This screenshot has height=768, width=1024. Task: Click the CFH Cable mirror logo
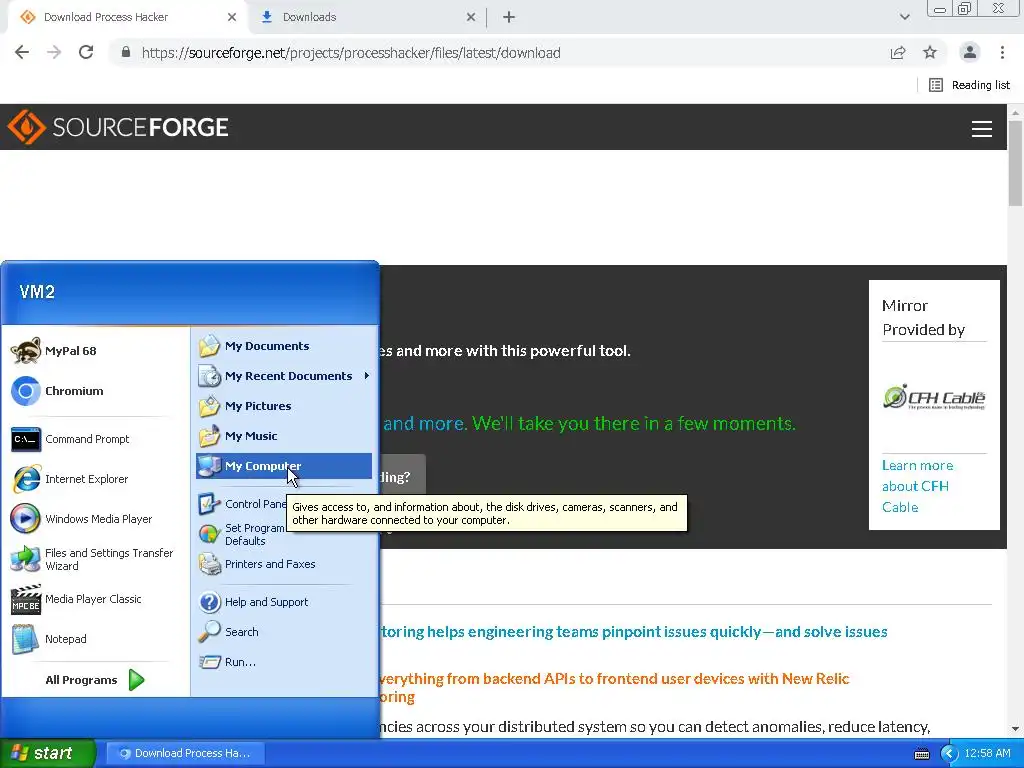point(934,396)
